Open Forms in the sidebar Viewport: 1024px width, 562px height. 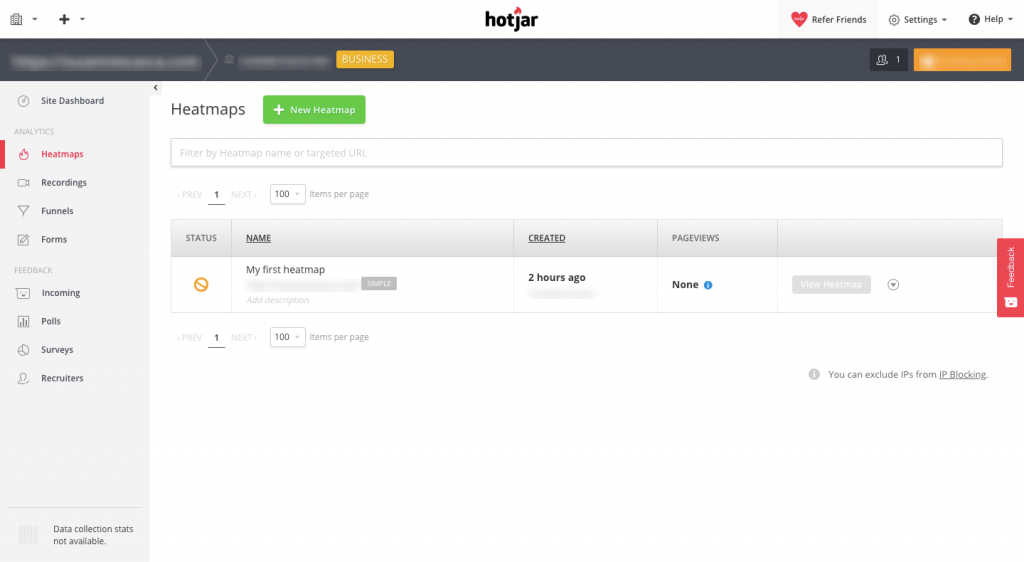(54, 240)
